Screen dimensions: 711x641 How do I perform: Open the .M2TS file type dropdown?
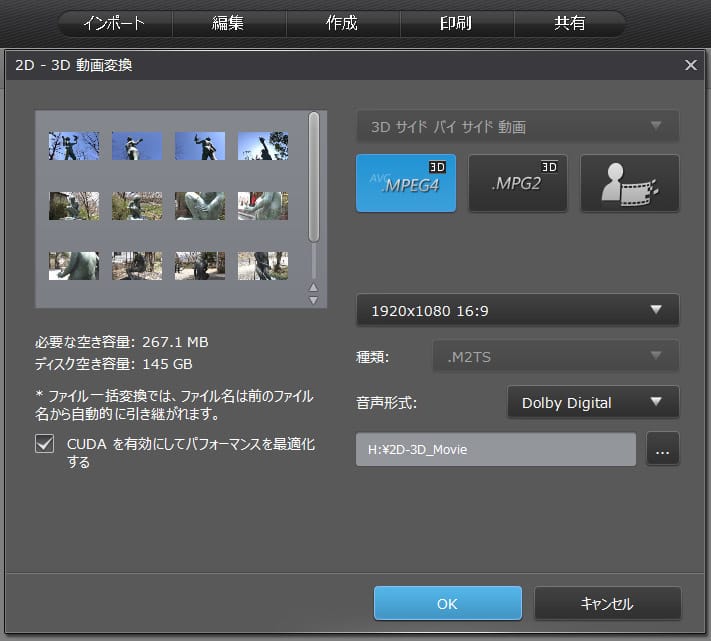[x=555, y=356]
